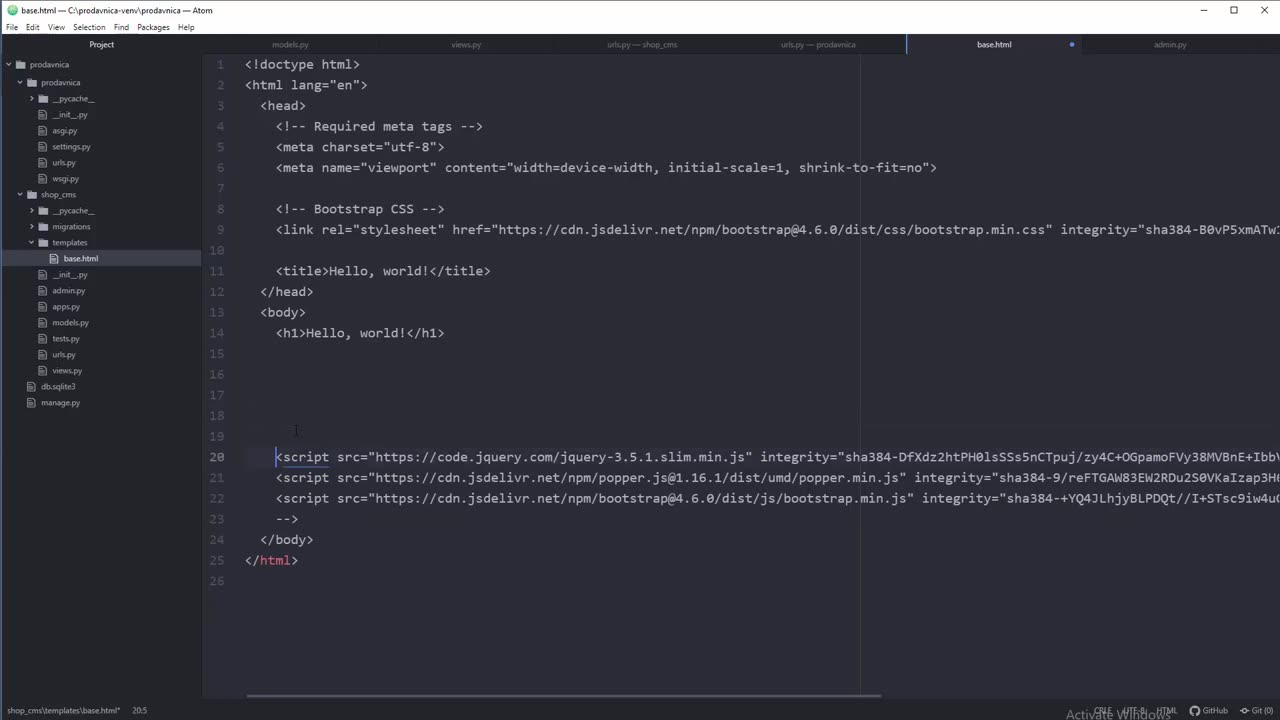Click the db.sqlite3 file icon
Screen dimensions: 1280x720
point(32,387)
